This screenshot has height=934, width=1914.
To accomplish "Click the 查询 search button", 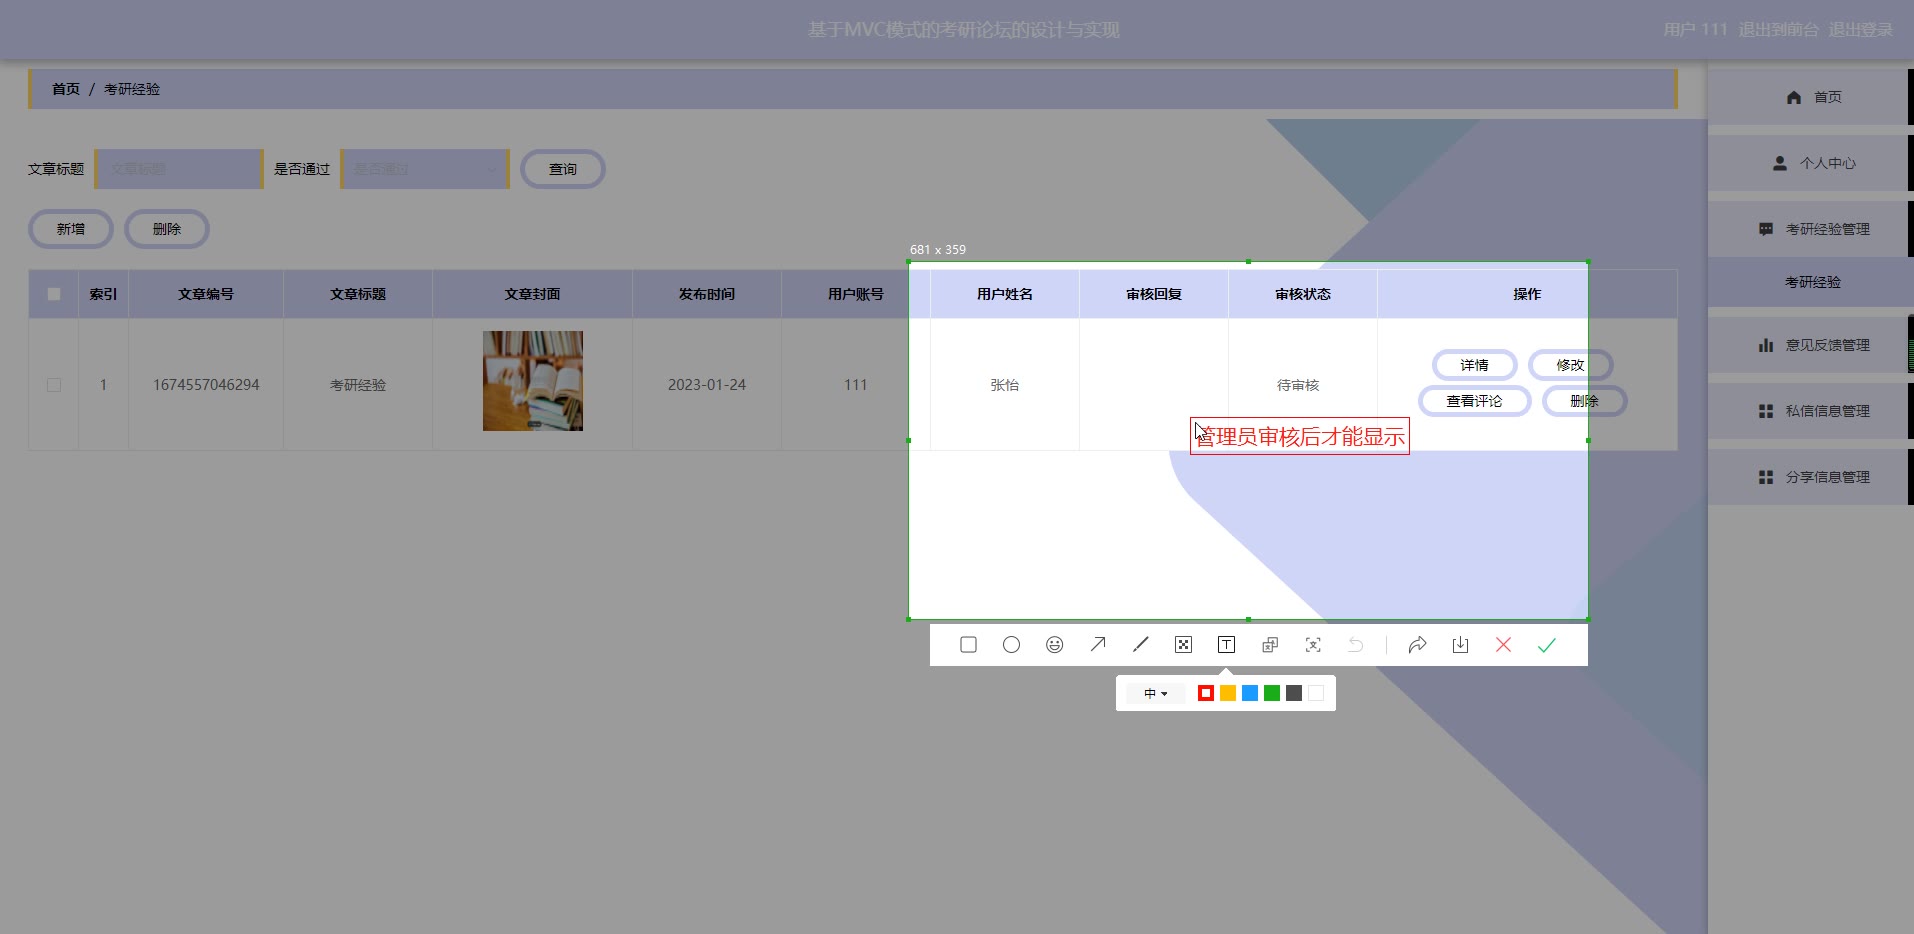I will (x=563, y=169).
